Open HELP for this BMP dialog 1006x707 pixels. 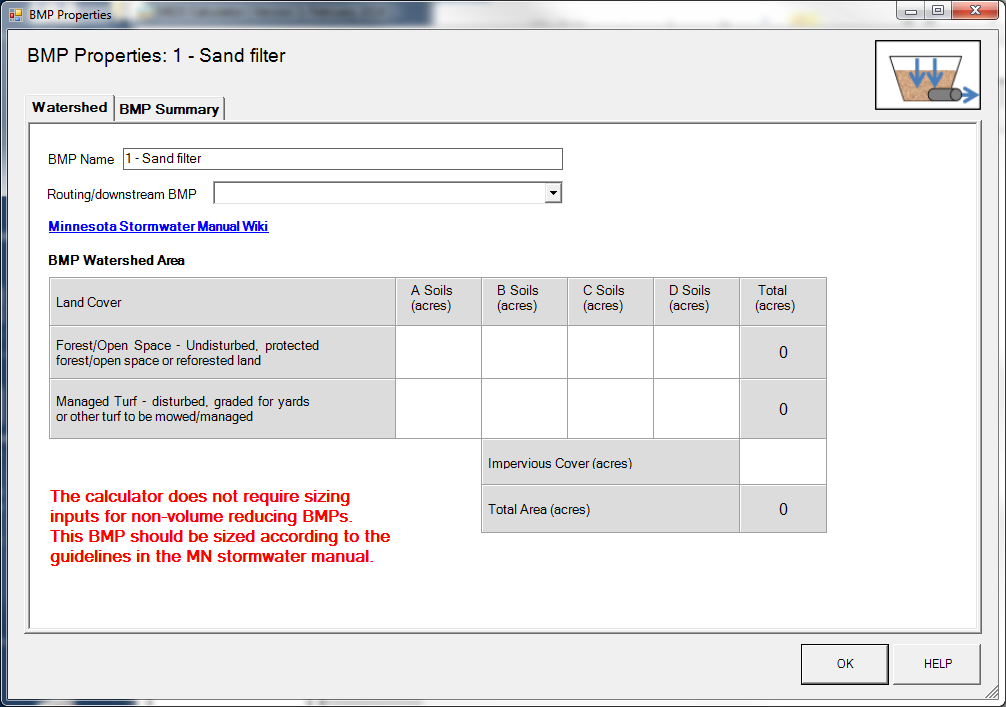click(935, 663)
